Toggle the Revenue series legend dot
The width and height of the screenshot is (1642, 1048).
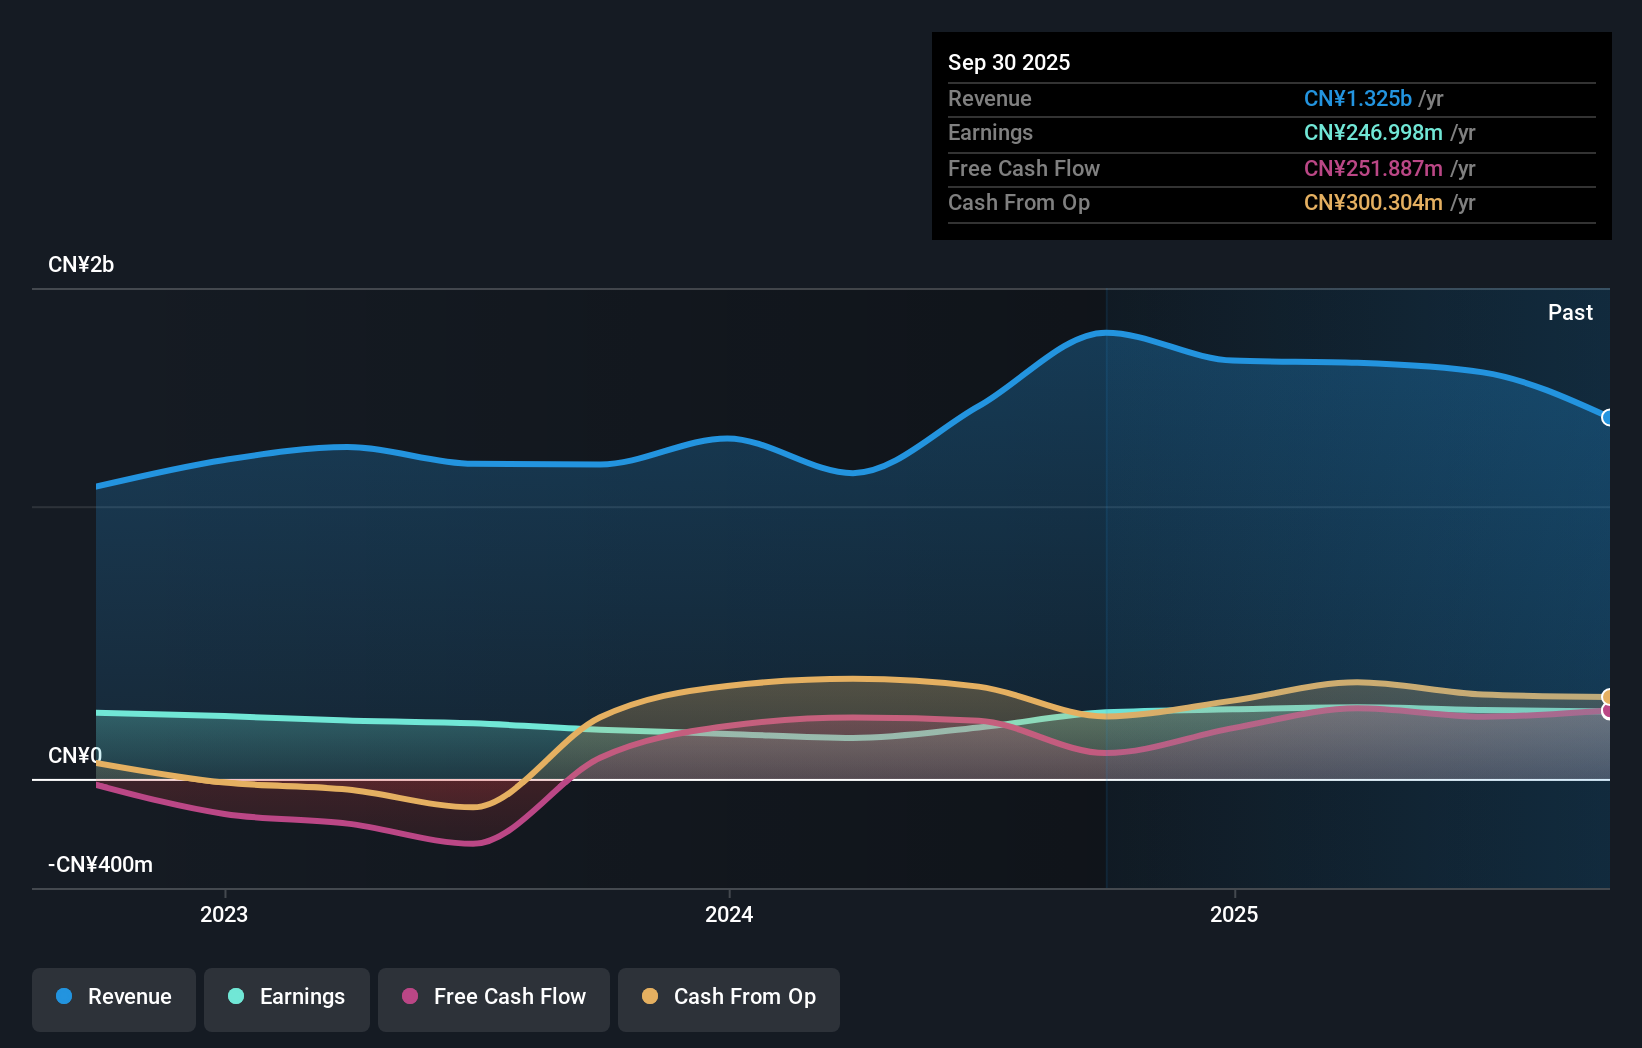coord(63,997)
